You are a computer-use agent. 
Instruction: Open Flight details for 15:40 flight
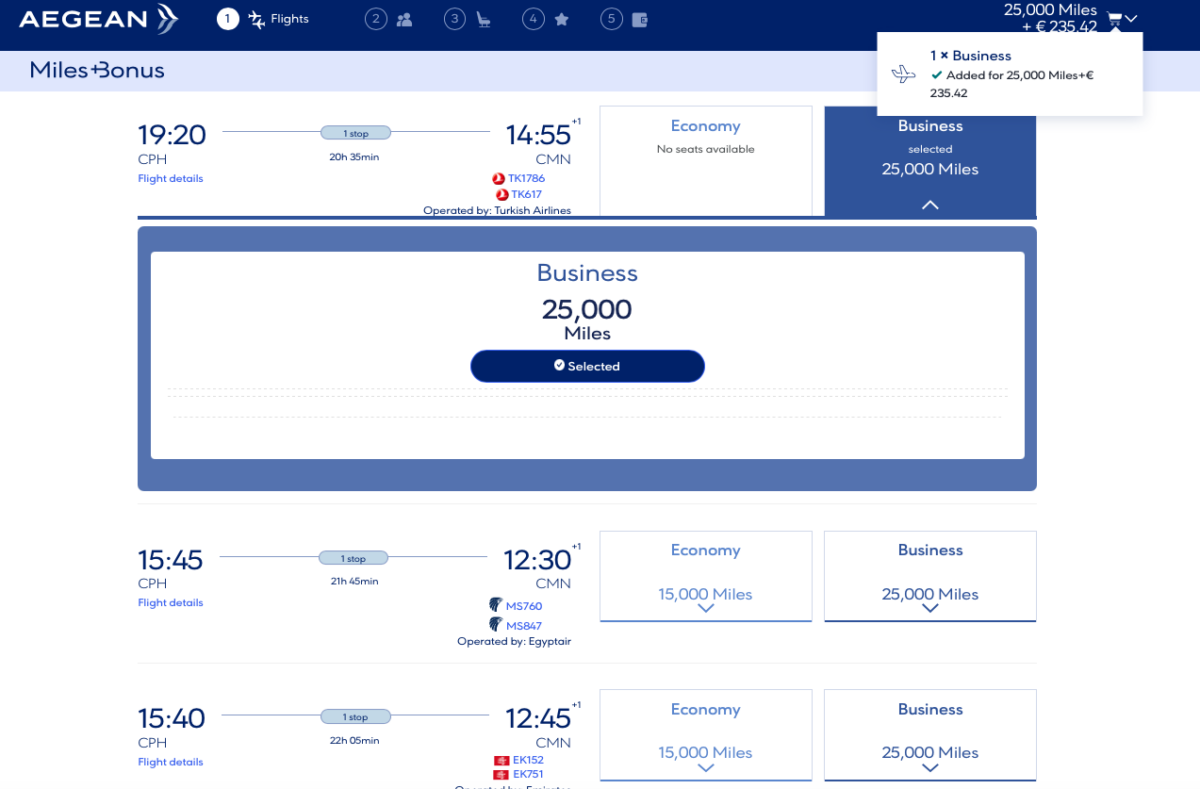point(170,762)
